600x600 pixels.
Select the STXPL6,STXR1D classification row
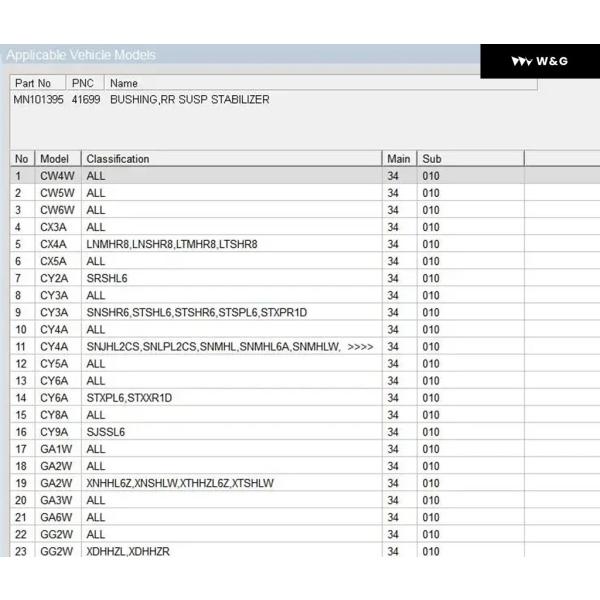pyautogui.click(x=129, y=398)
